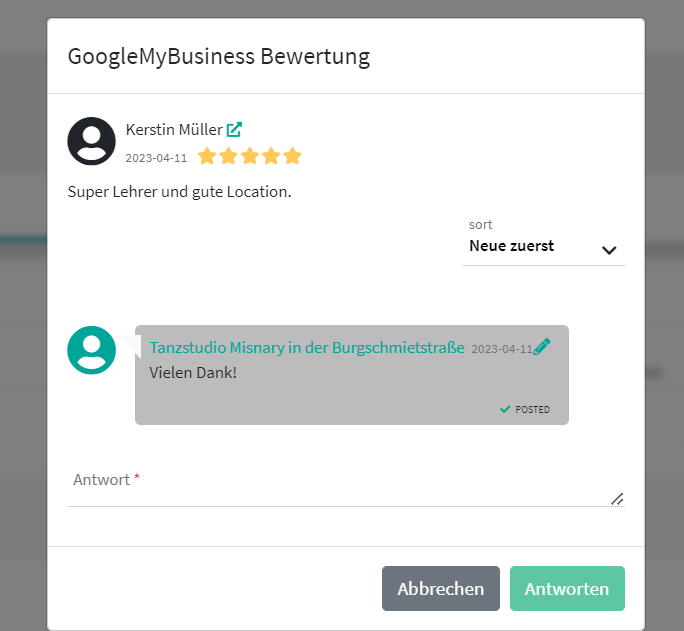Click the "sort" label above the dropdown

[481, 225]
